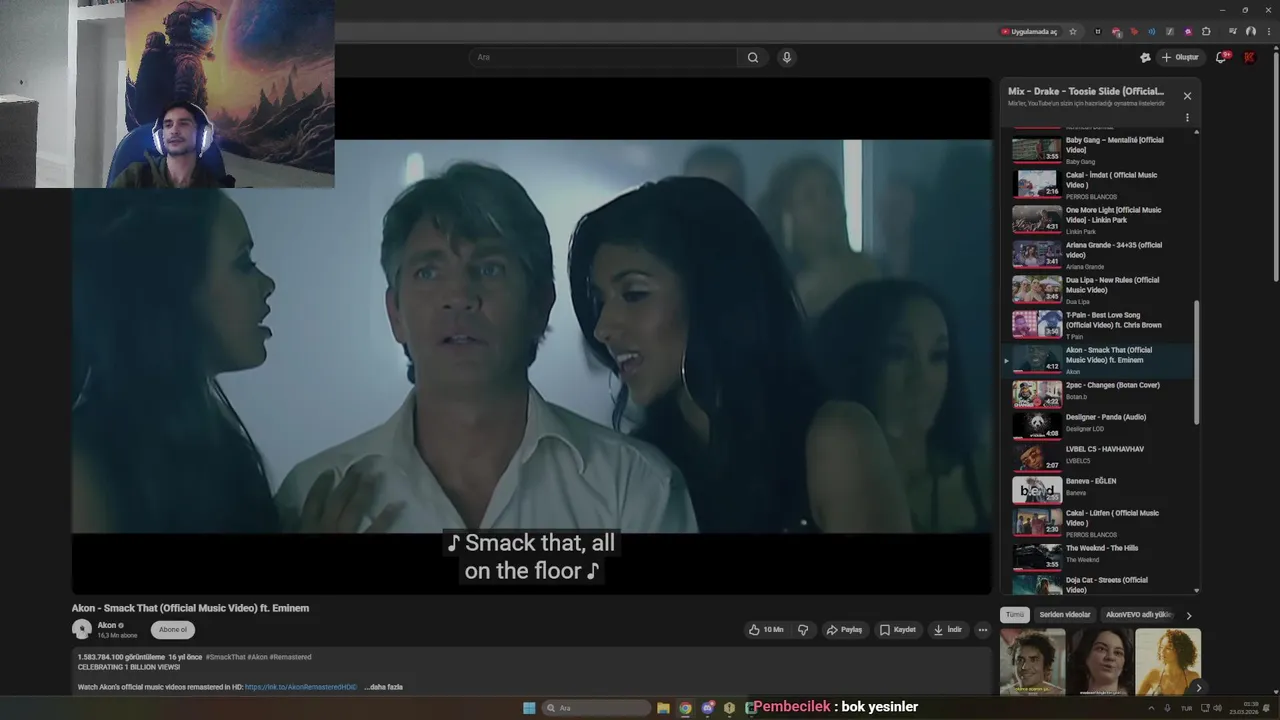Close the Mix playlist panel
Image resolution: width=1280 pixels, height=720 pixels.
(1187, 96)
